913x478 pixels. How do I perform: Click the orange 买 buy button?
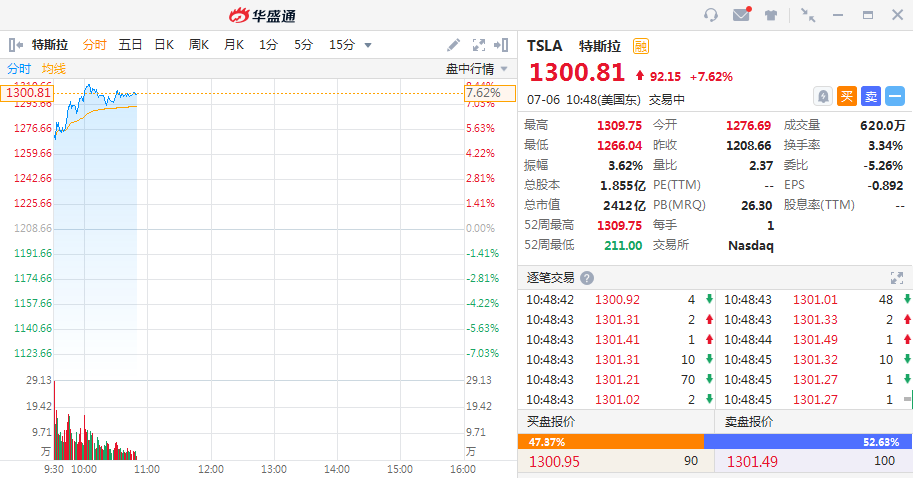[847, 96]
